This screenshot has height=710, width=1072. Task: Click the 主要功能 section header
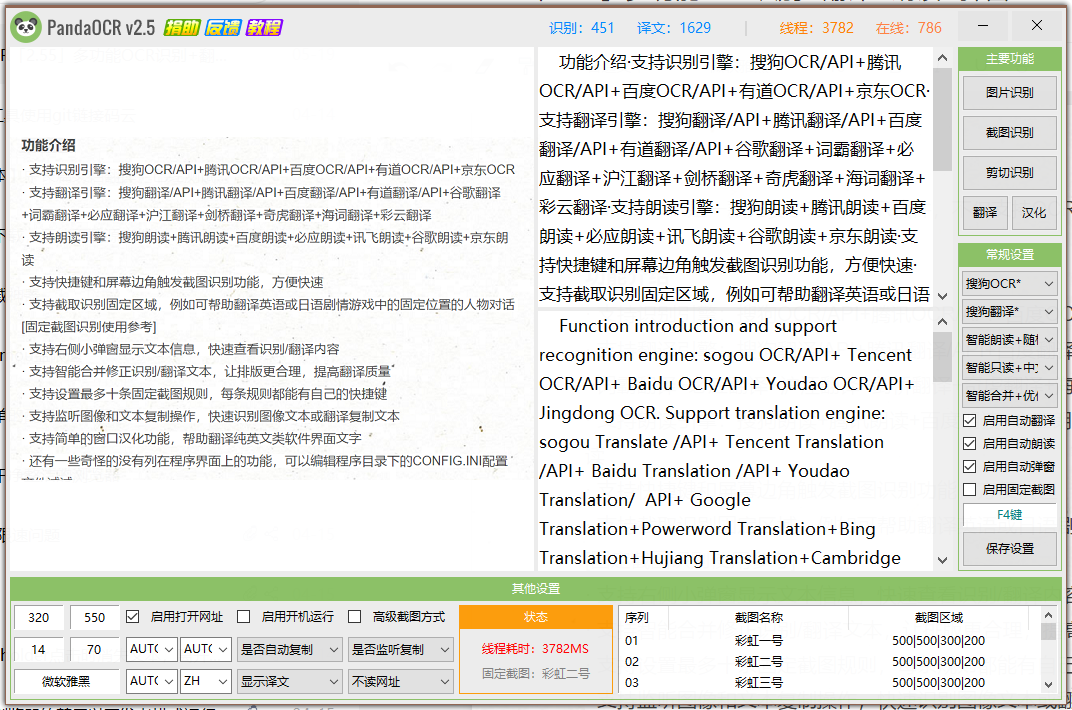coord(1010,59)
